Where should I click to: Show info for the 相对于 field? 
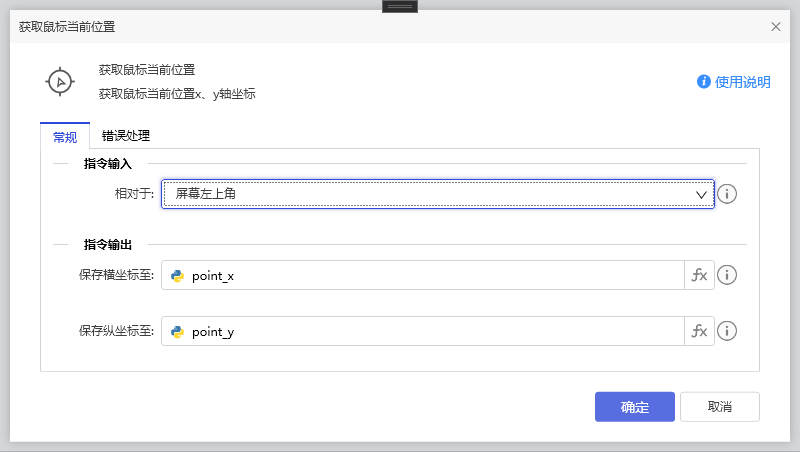click(x=728, y=194)
